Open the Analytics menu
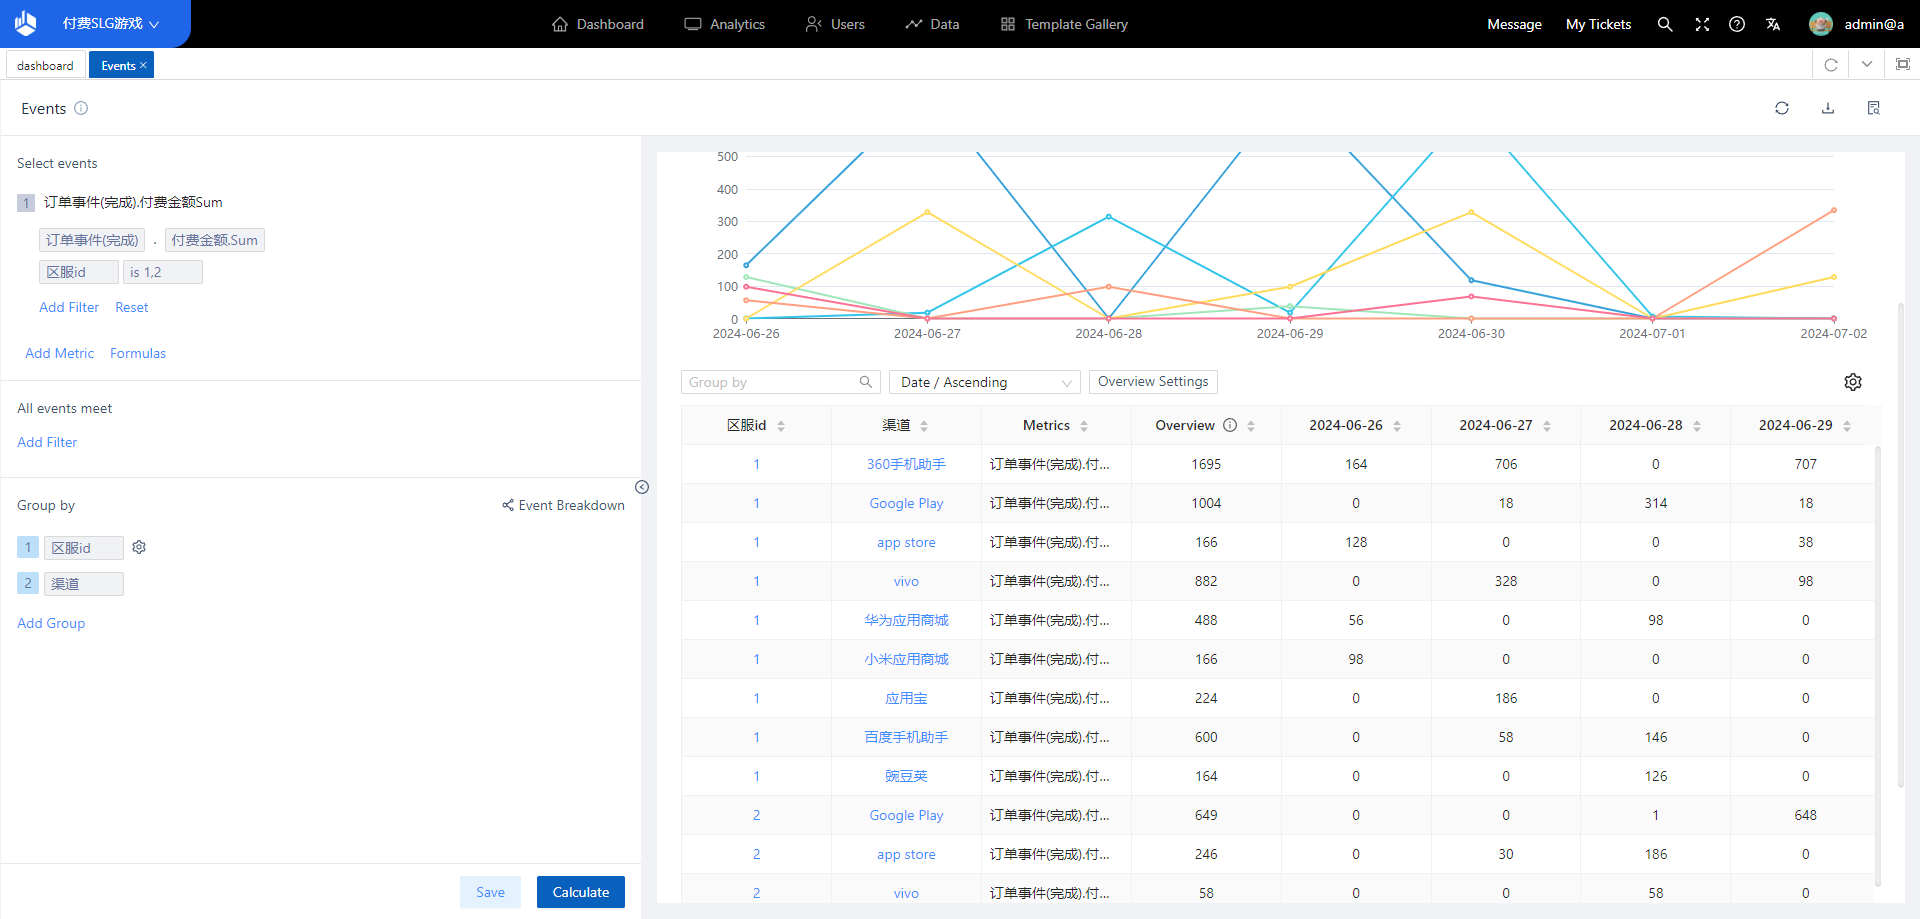Viewport: 1920px width, 919px height. tap(725, 24)
